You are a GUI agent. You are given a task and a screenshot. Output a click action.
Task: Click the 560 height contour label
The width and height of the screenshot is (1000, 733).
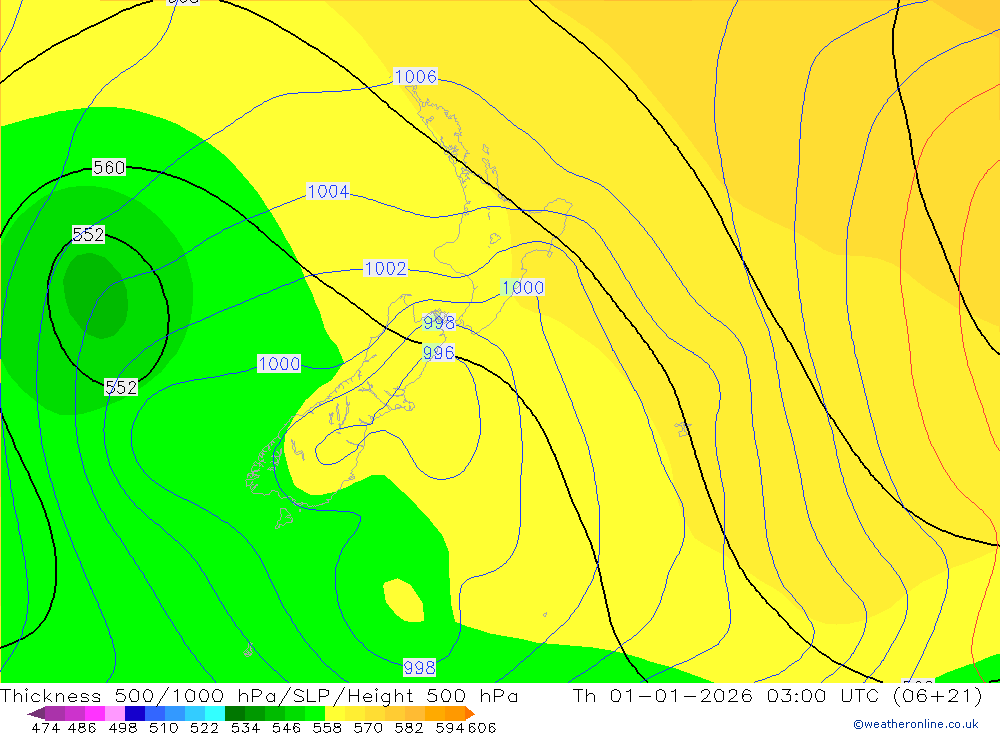tap(109, 167)
